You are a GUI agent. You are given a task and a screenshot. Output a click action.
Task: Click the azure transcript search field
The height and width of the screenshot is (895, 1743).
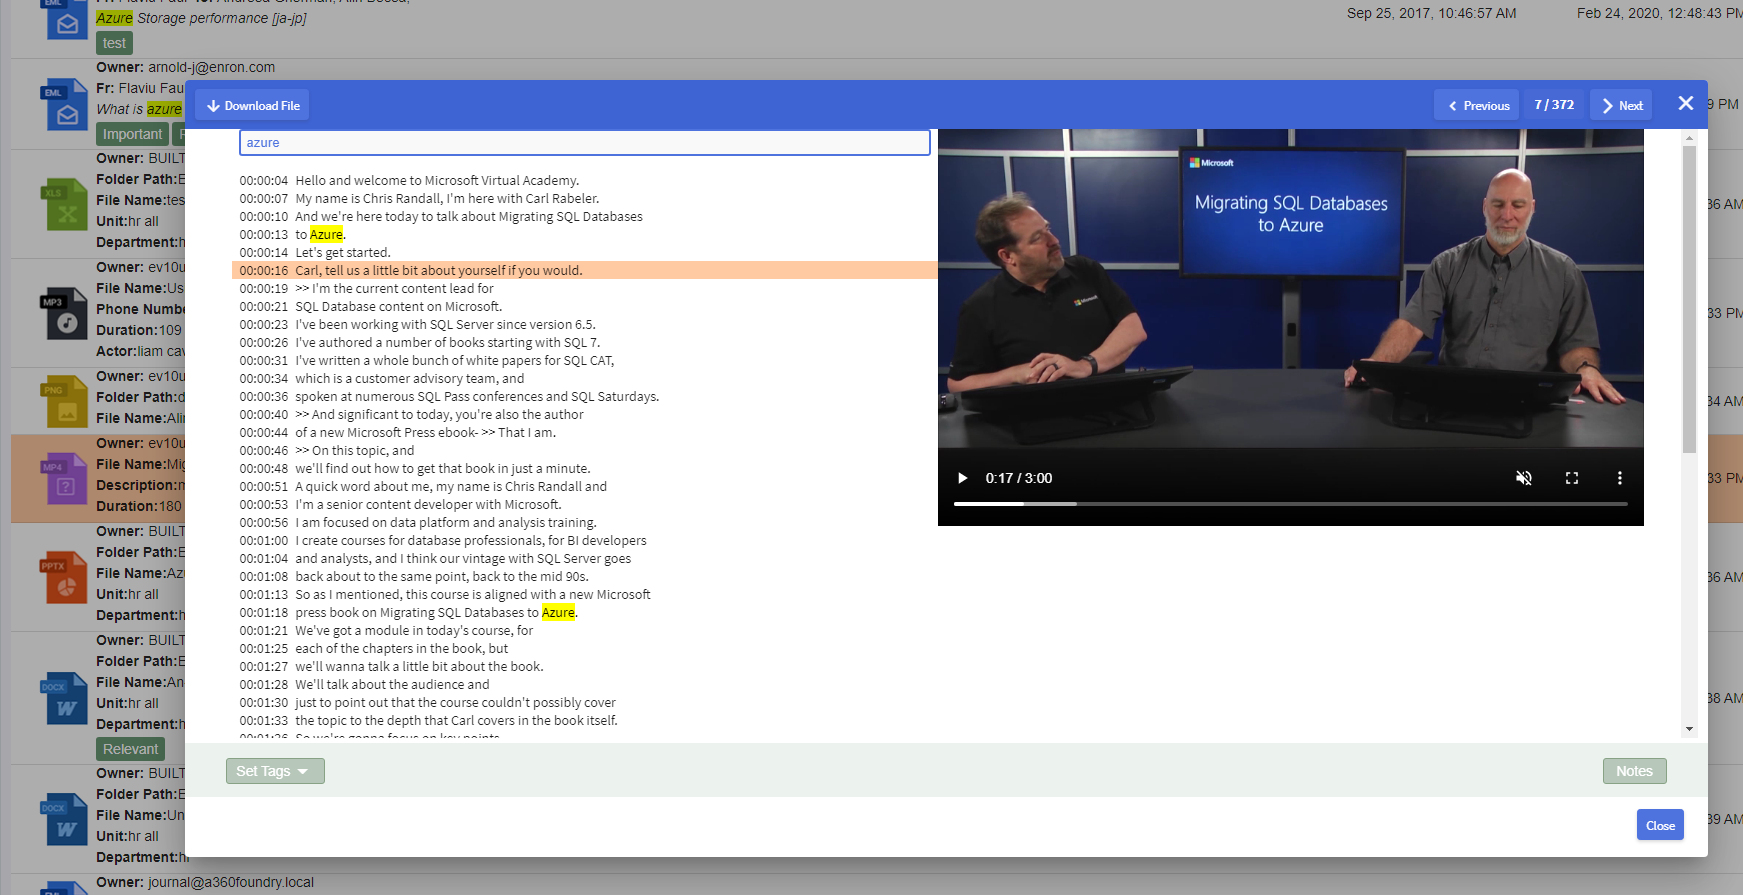584,143
